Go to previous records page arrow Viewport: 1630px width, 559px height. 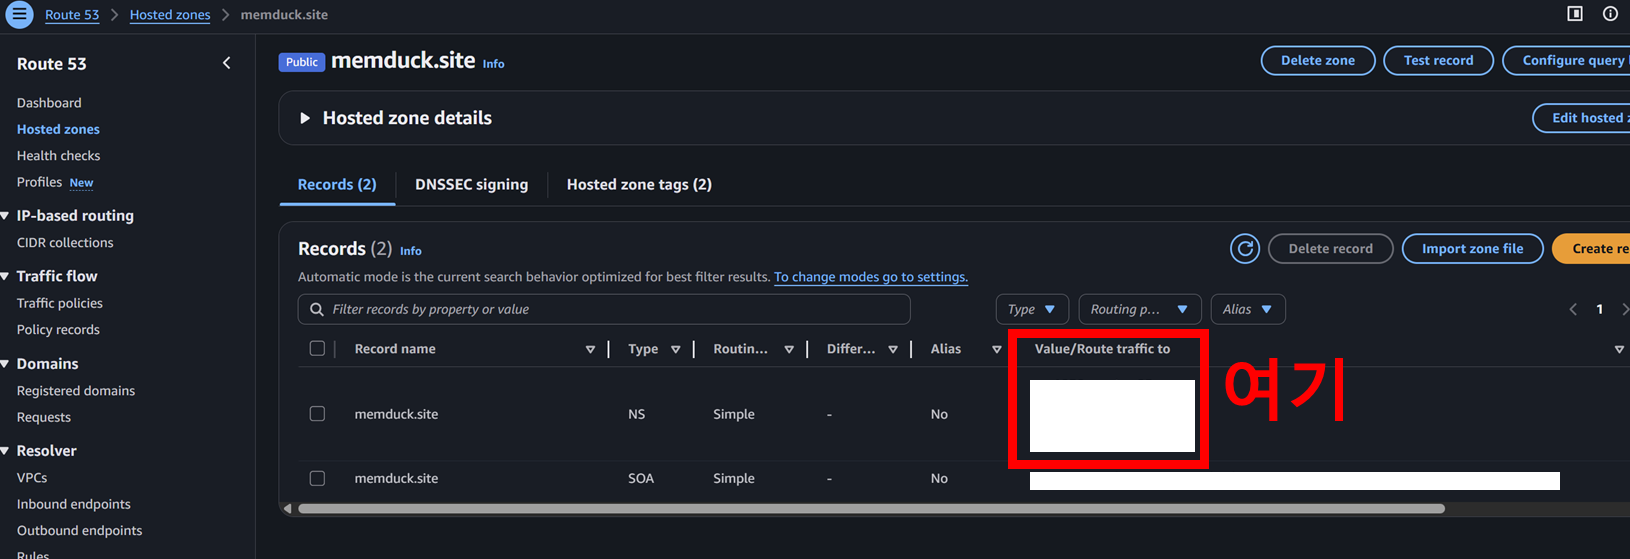coord(1573,309)
